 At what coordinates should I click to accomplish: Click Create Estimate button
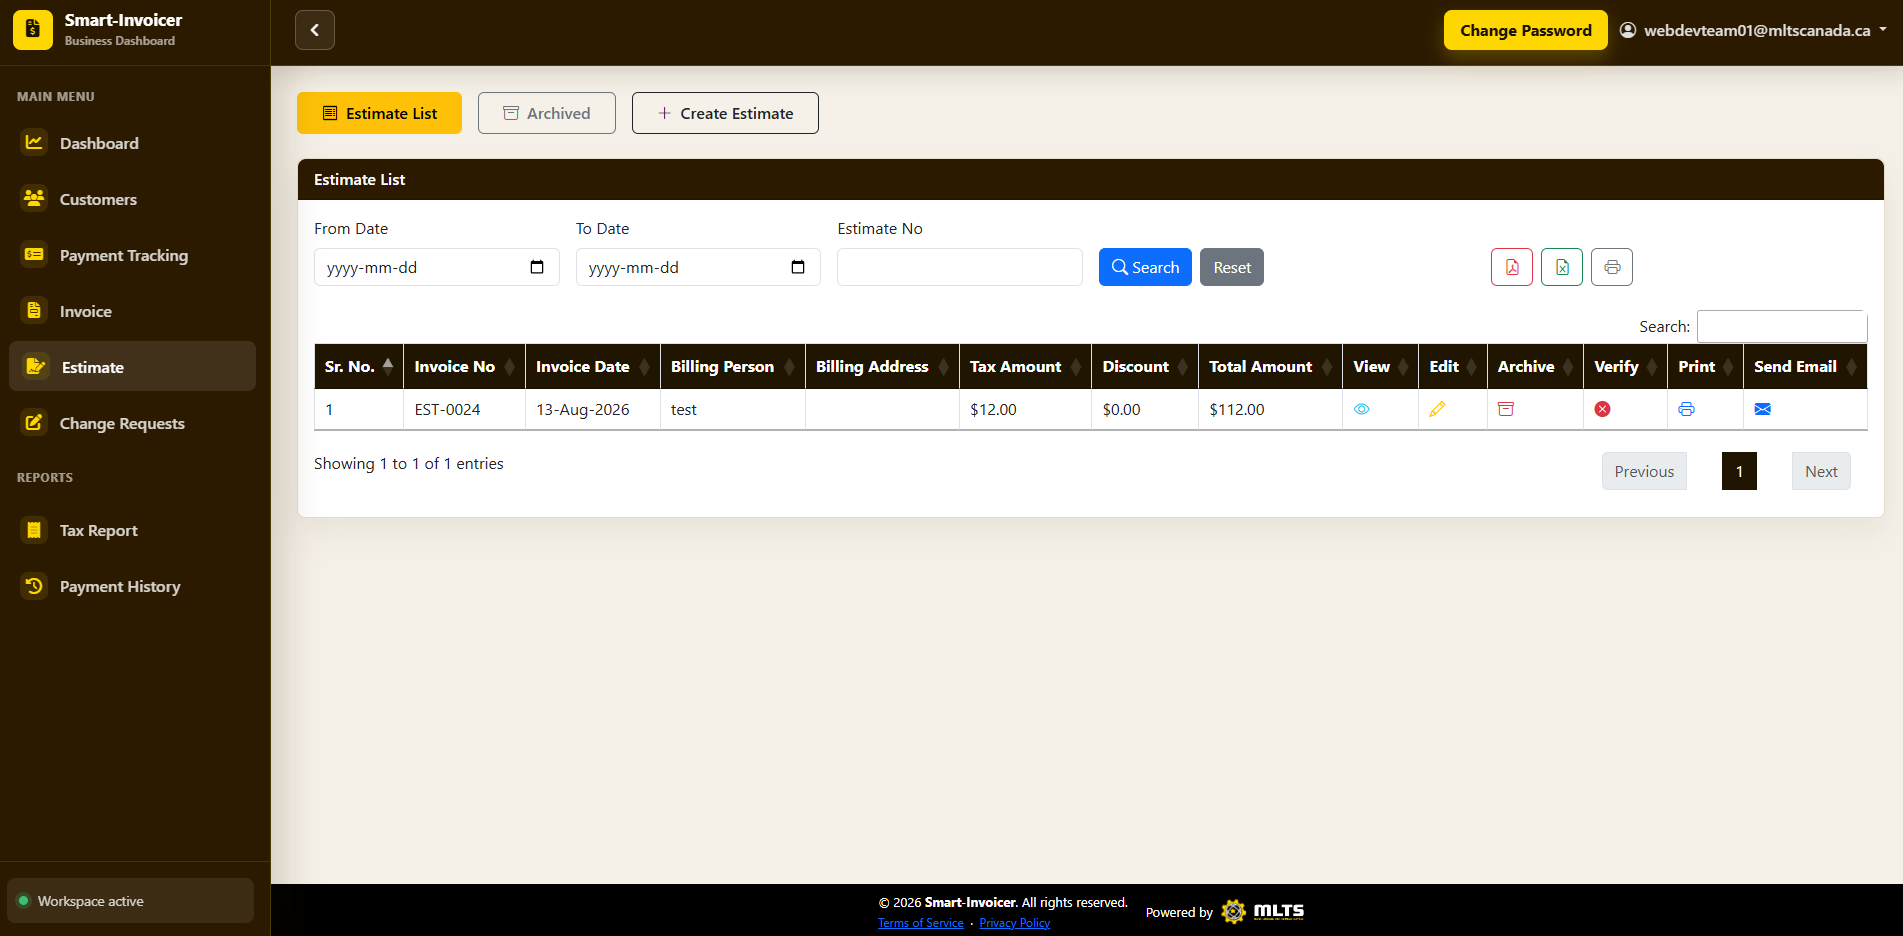tap(725, 113)
